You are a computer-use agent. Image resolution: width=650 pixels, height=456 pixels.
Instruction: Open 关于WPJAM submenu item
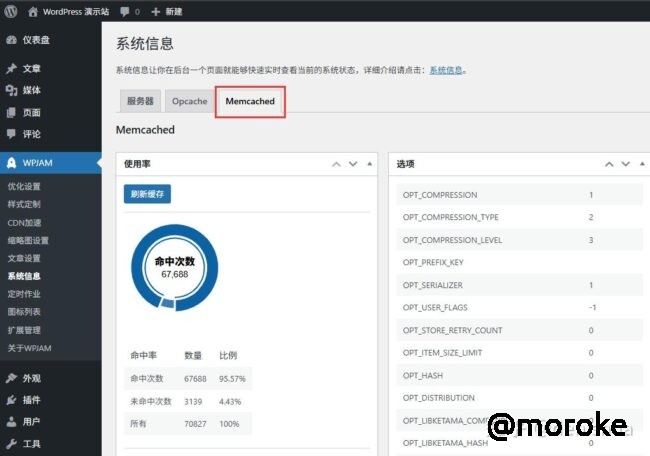click(29, 348)
